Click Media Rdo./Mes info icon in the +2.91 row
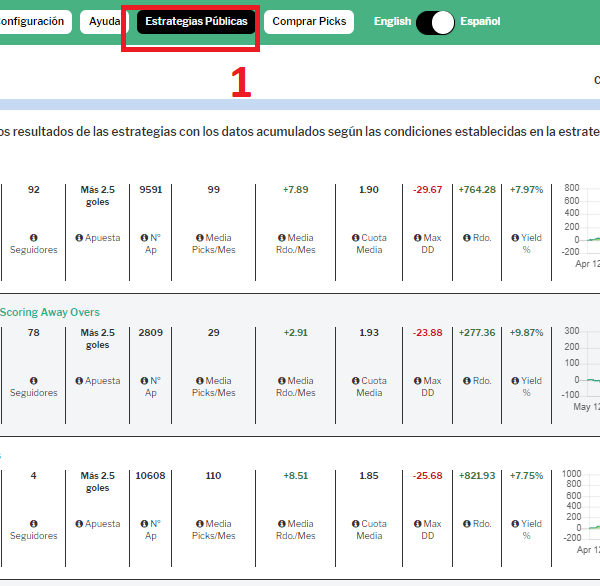Image resolution: width=600 pixels, height=586 pixels. coord(282,381)
